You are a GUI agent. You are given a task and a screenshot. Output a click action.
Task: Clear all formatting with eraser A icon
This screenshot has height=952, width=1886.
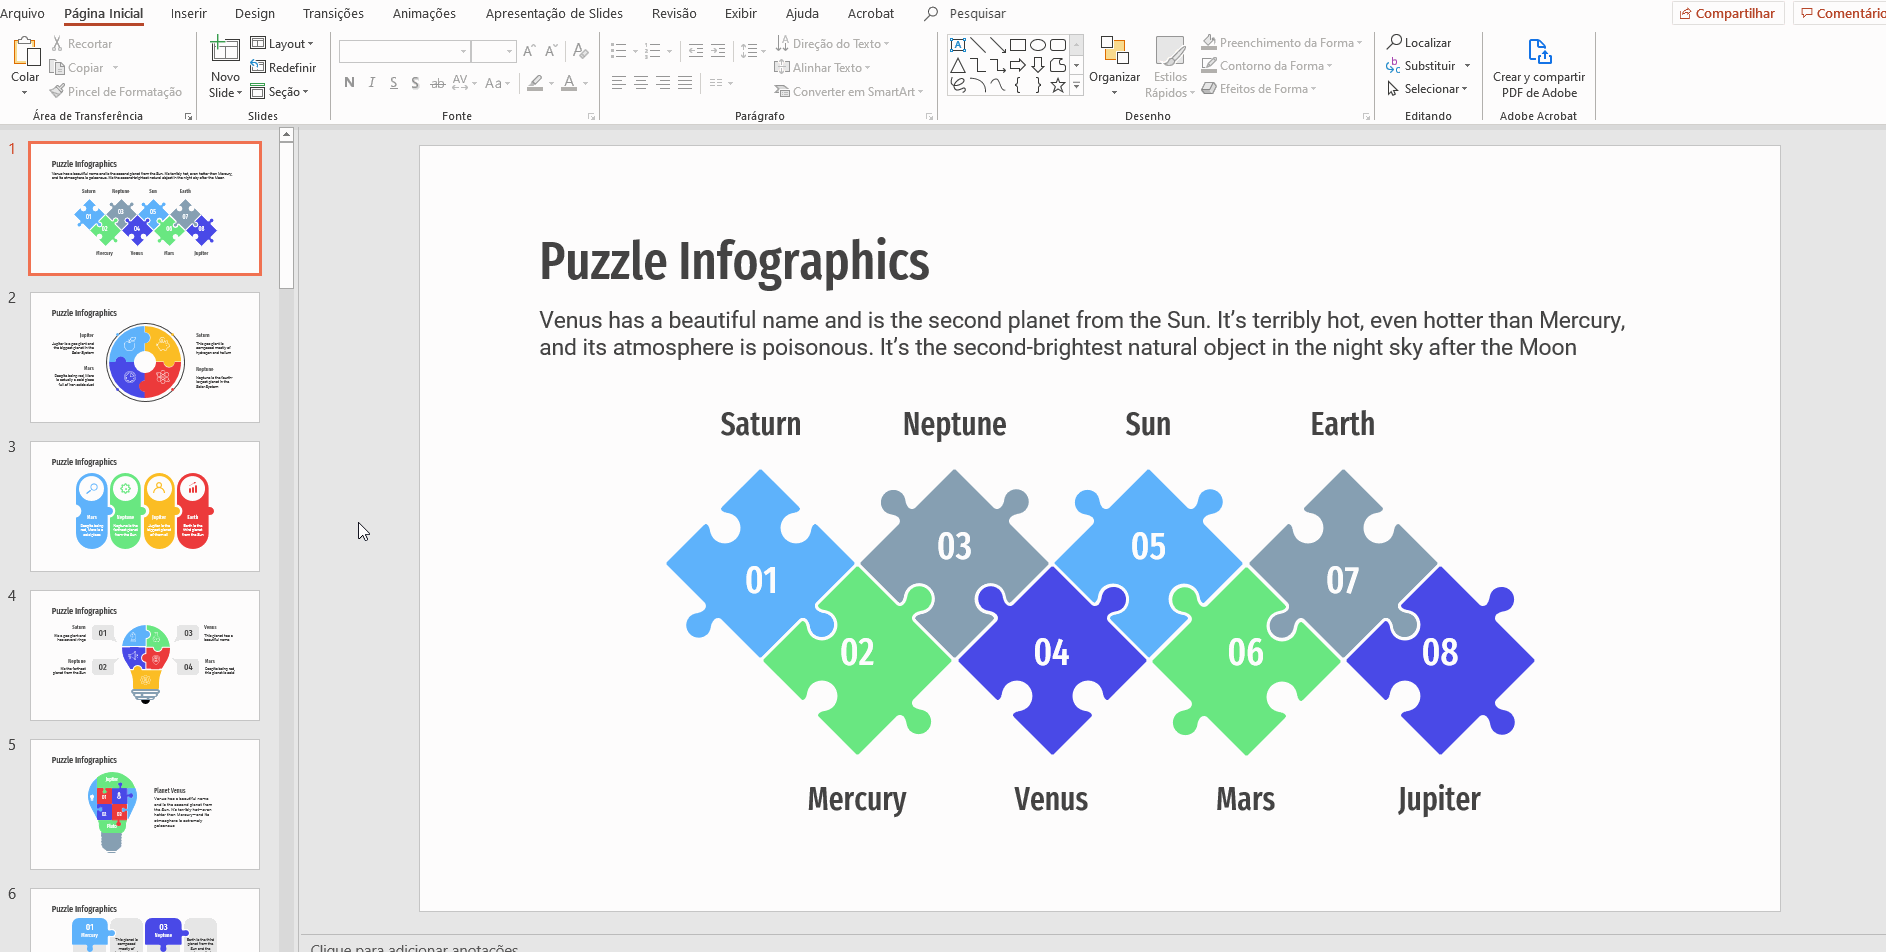[x=581, y=51]
